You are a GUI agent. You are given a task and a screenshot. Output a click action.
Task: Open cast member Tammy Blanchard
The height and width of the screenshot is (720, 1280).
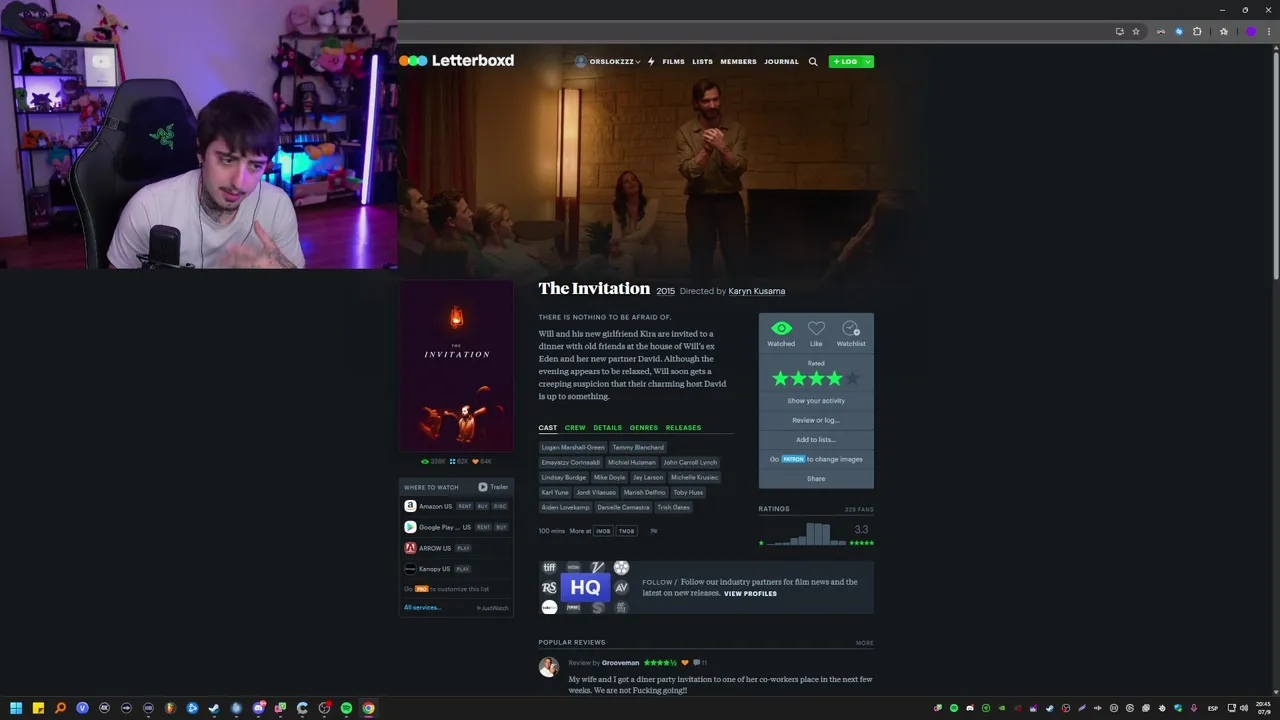click(638, 448)
